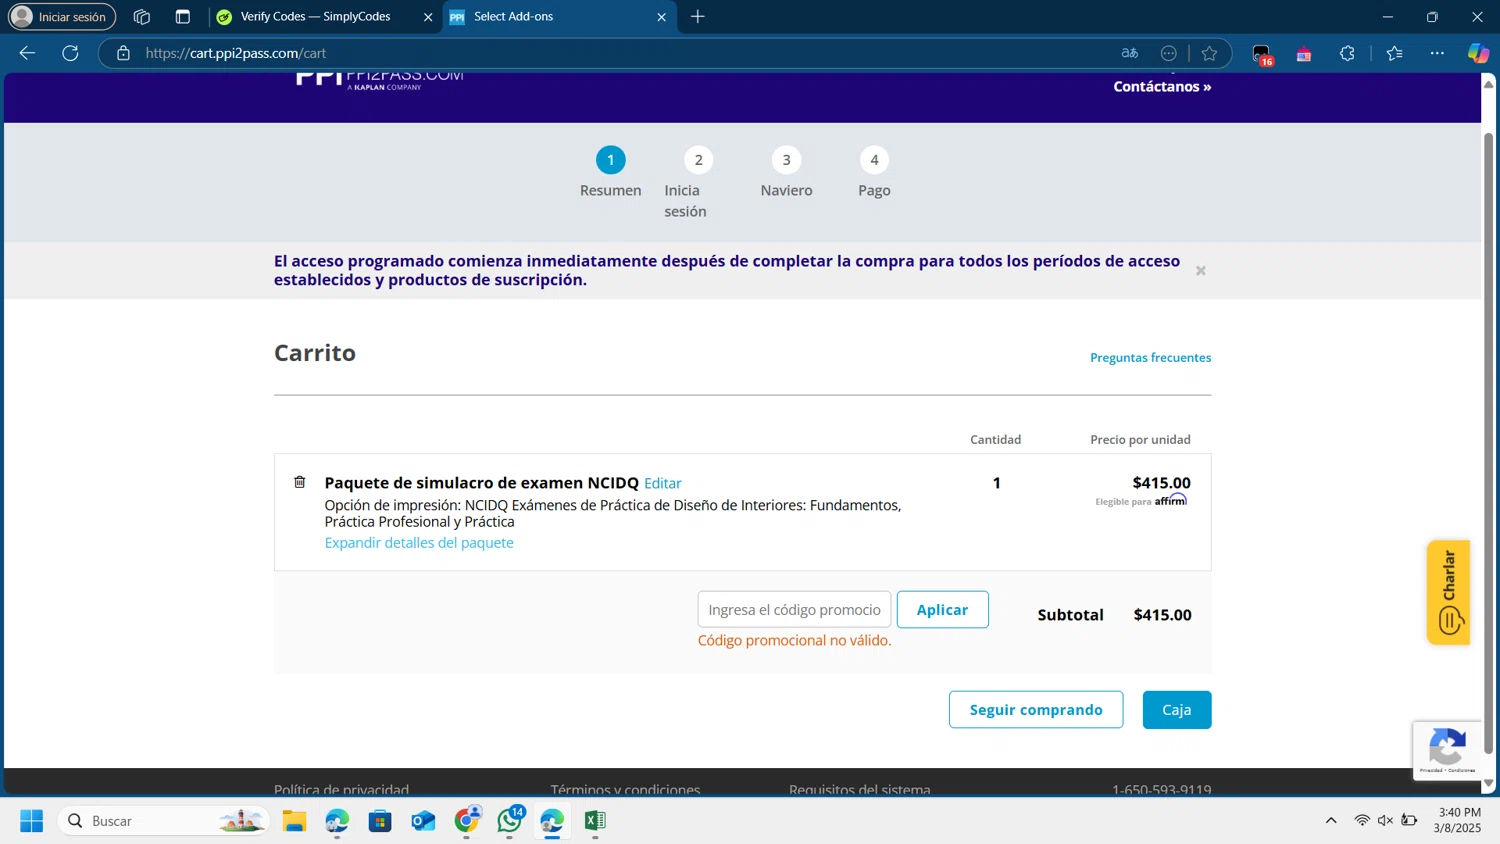Open Excel from taskbar
Viewport: 1500px width, 844px height.
point(595,821)
